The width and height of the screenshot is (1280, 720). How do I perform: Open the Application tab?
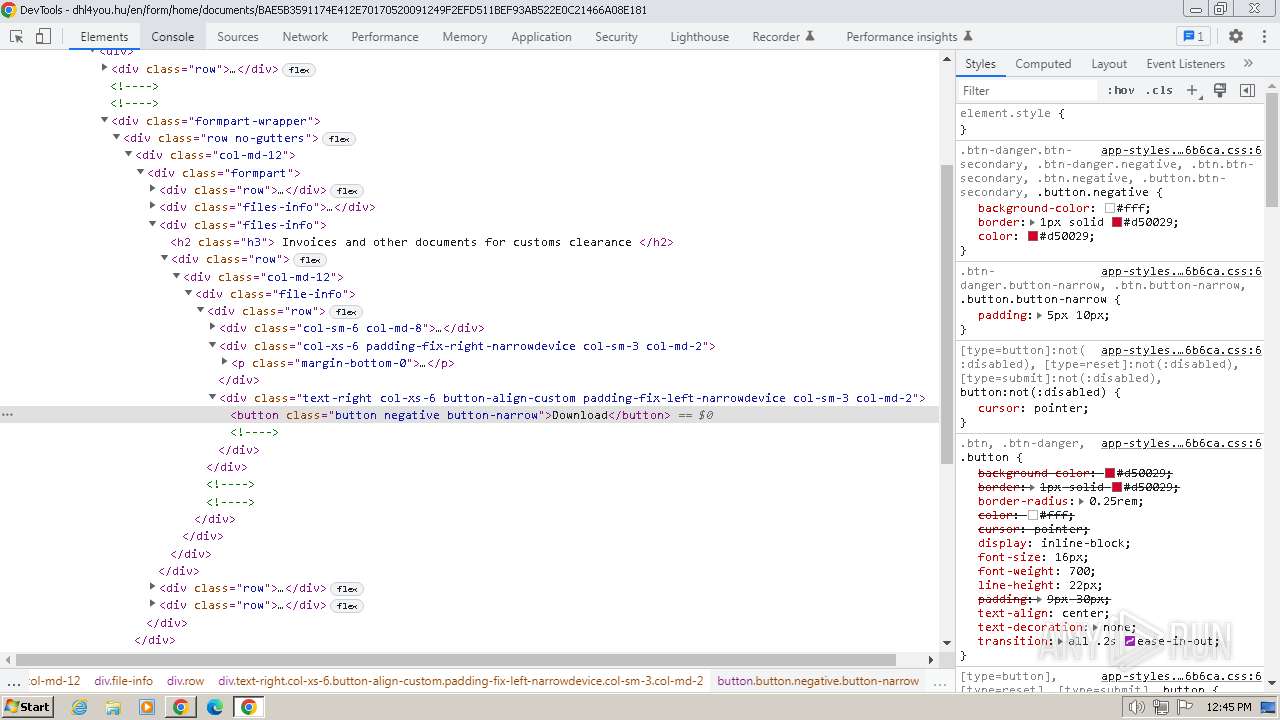(541, 36)
